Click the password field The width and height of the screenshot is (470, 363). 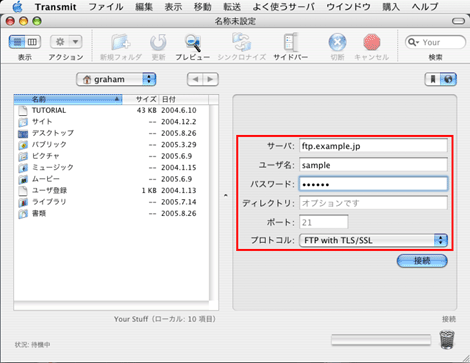(x=373, y=184)
